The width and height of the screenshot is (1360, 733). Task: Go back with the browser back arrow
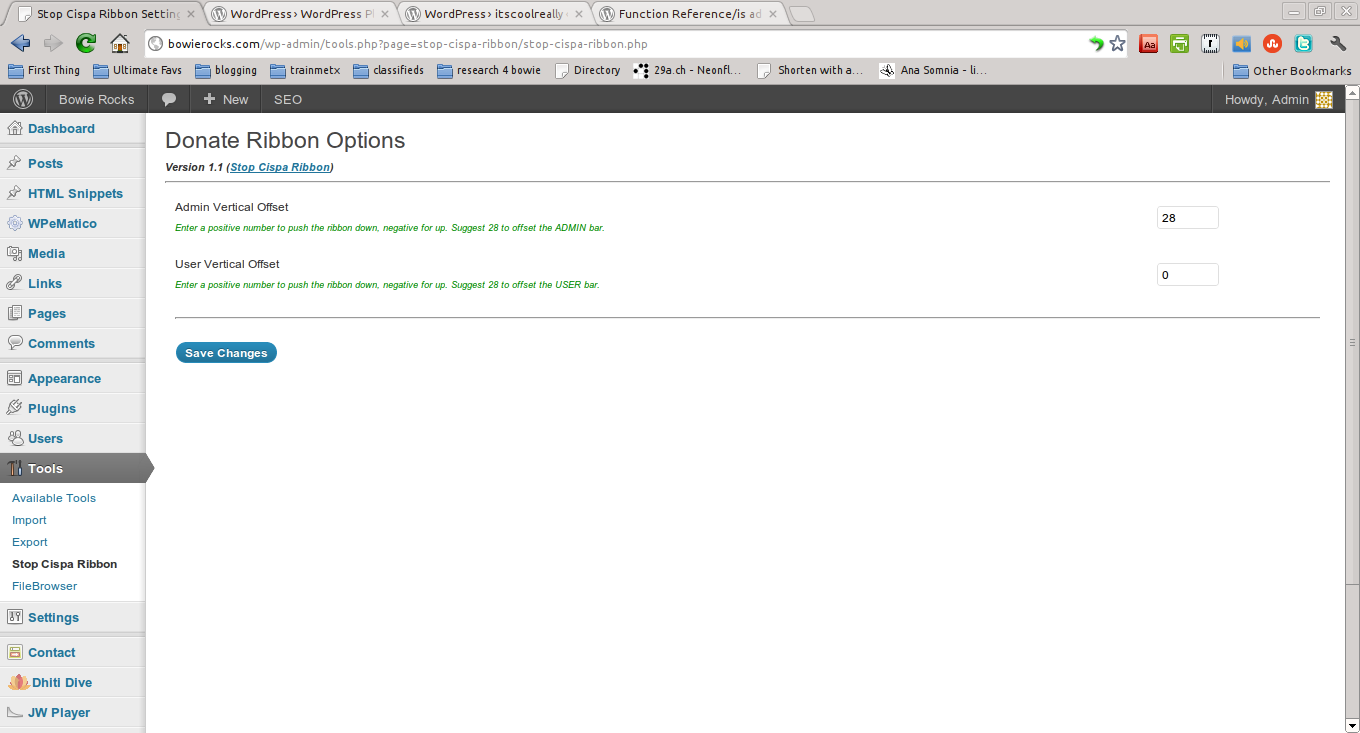[21, 43]
